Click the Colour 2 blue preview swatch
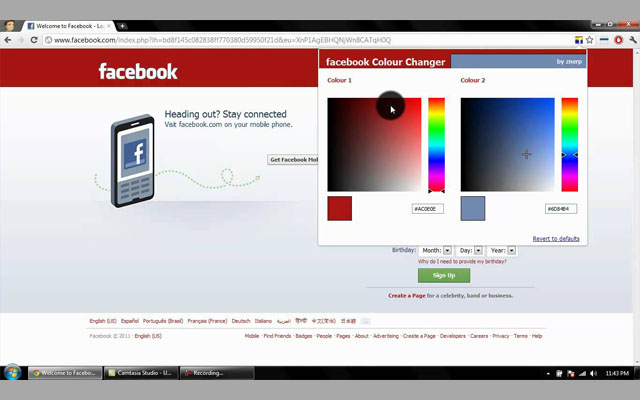This screenshot has width=640, height=400. click(473, 208)
